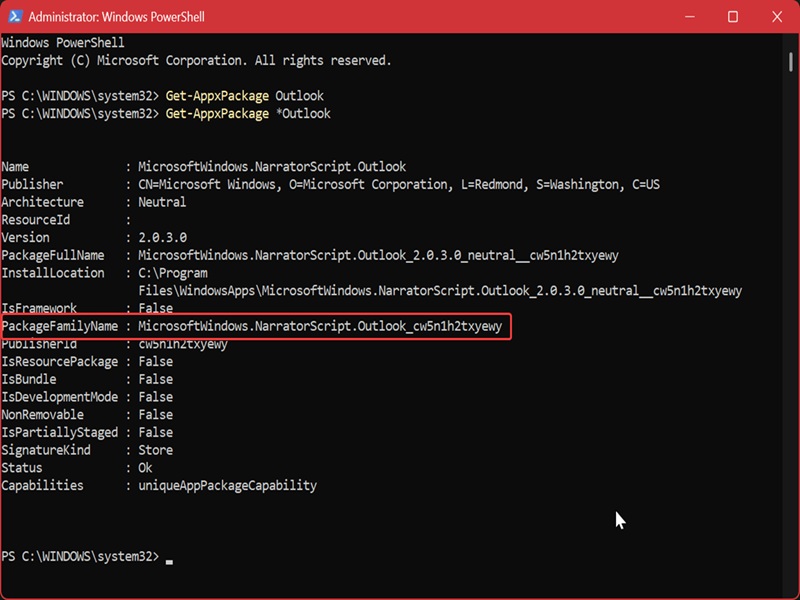Click the Name row's value MicrosoftWindows.NarratorScript.Outlook
This screenshot has width=800, height=600.
click(x=272, y=167)
